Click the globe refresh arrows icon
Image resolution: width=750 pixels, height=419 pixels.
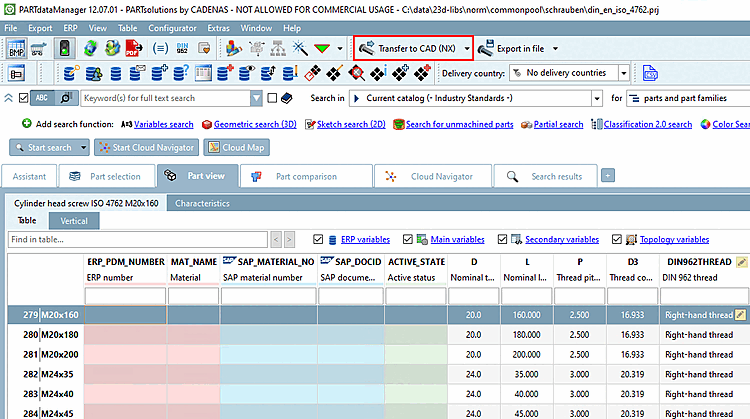(90, 48)
